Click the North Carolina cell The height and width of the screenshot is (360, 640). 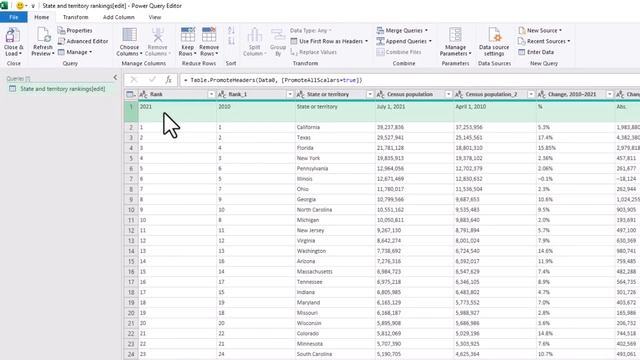[335, 210]
